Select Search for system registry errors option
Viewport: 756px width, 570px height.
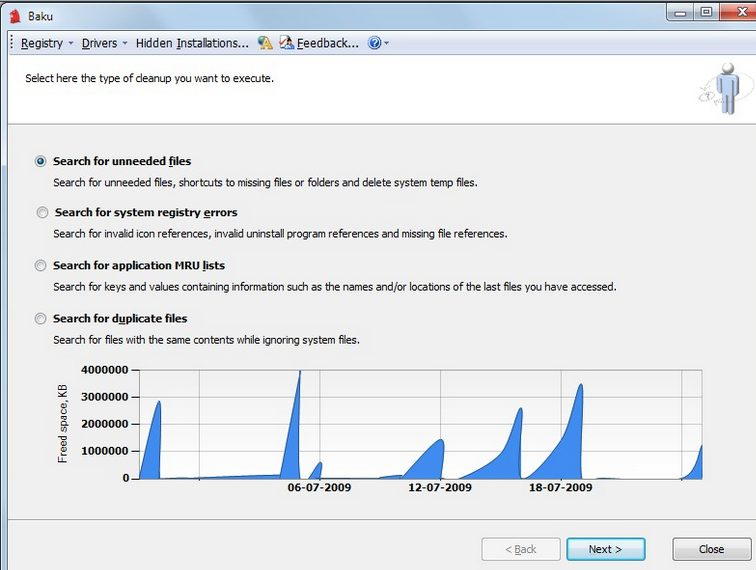(42, 212)
